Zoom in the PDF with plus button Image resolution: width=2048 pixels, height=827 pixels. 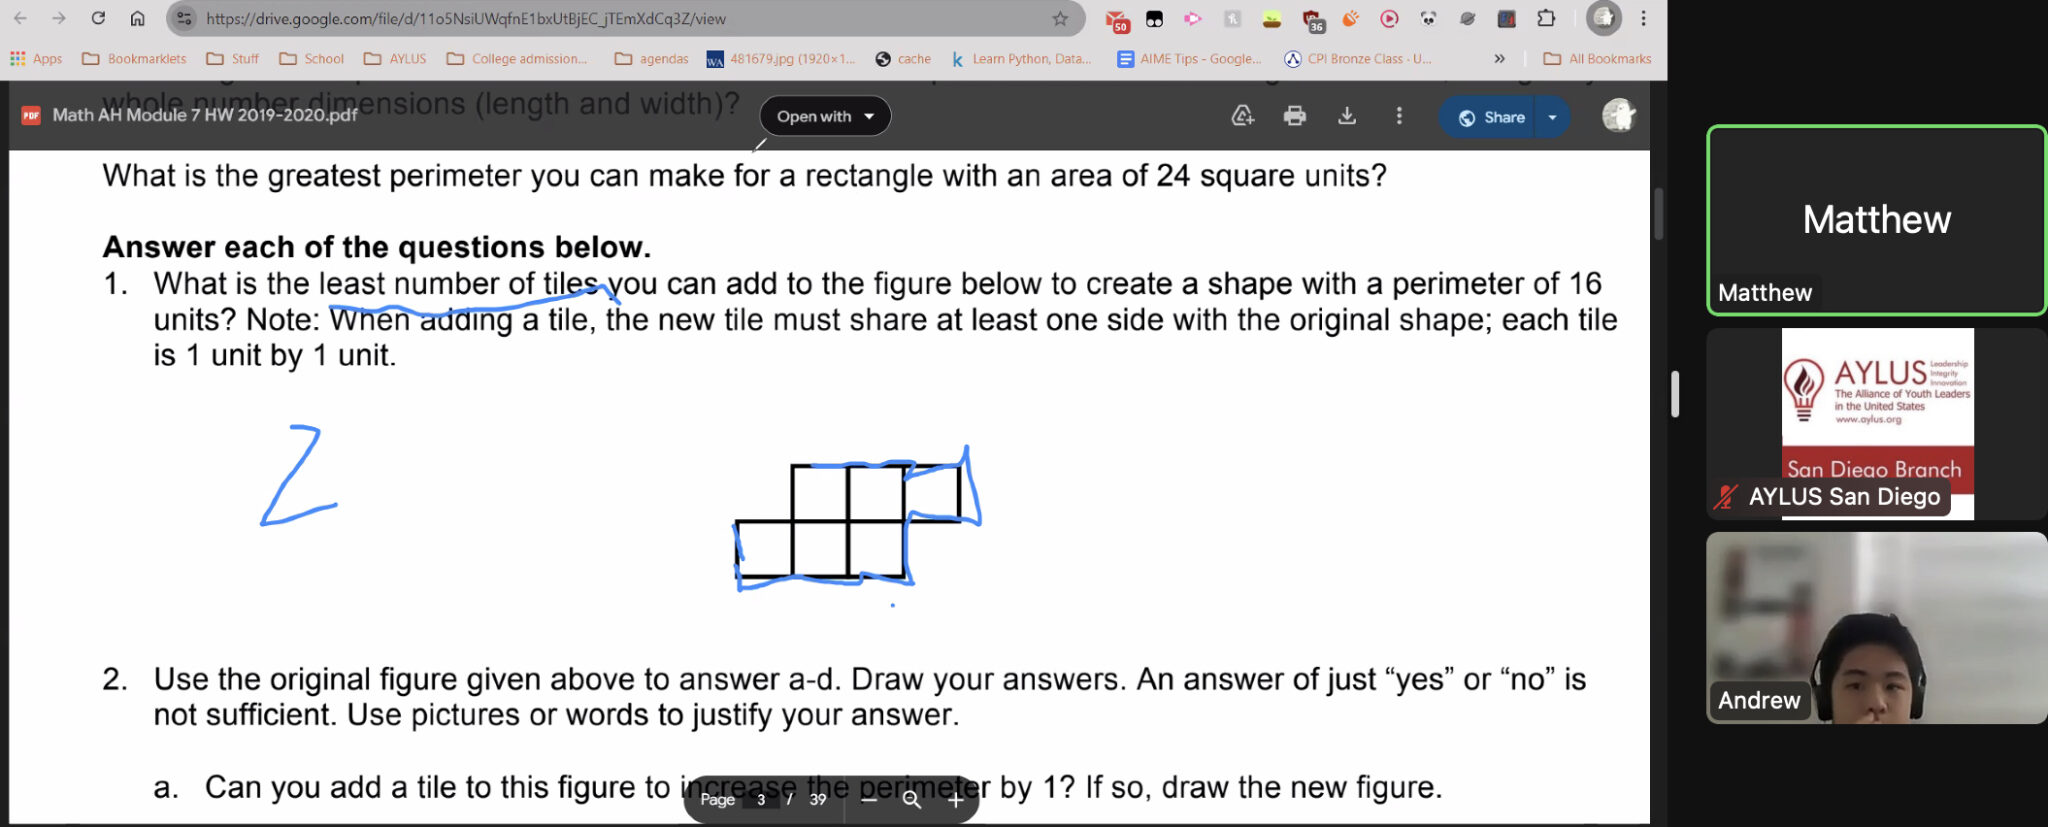click(955, 800)
